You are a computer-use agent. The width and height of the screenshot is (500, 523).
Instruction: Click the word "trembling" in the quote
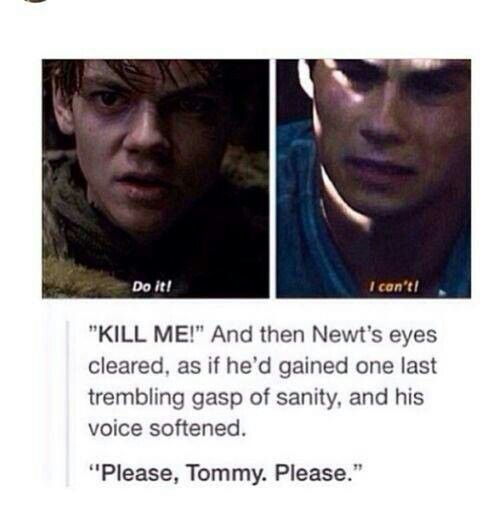pos(136,398)
